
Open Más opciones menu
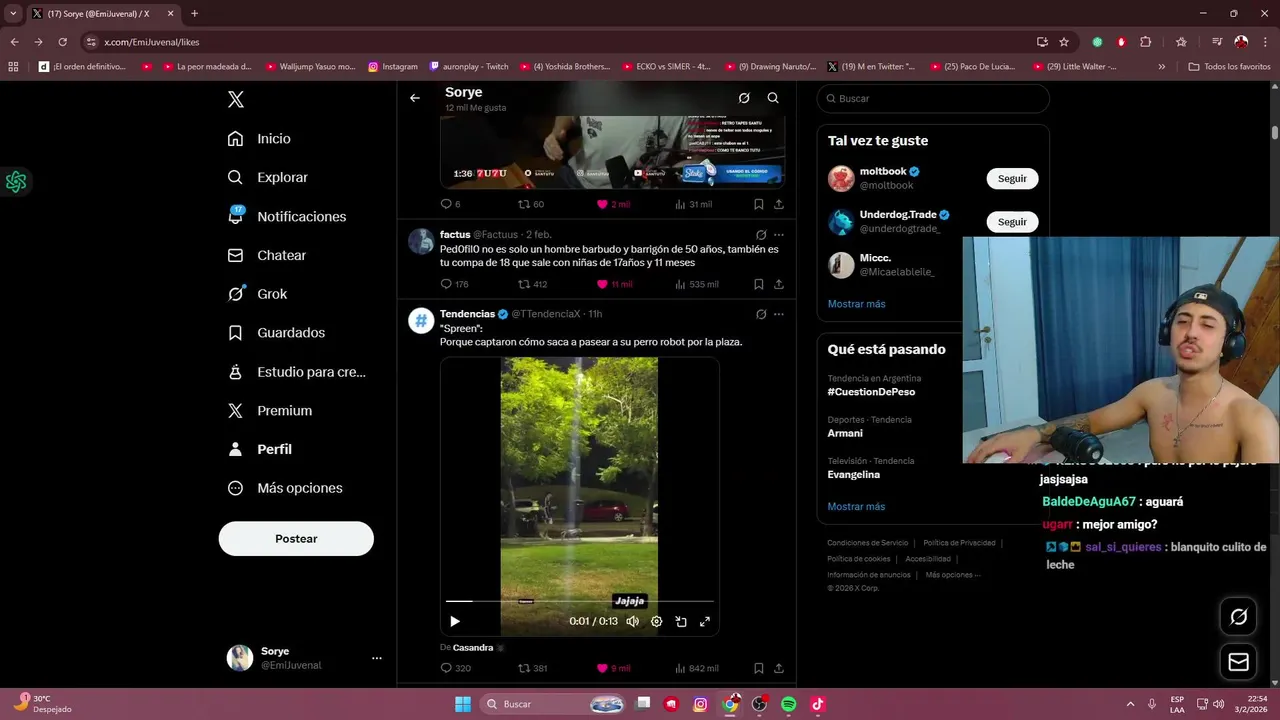(x=284, y=488)
